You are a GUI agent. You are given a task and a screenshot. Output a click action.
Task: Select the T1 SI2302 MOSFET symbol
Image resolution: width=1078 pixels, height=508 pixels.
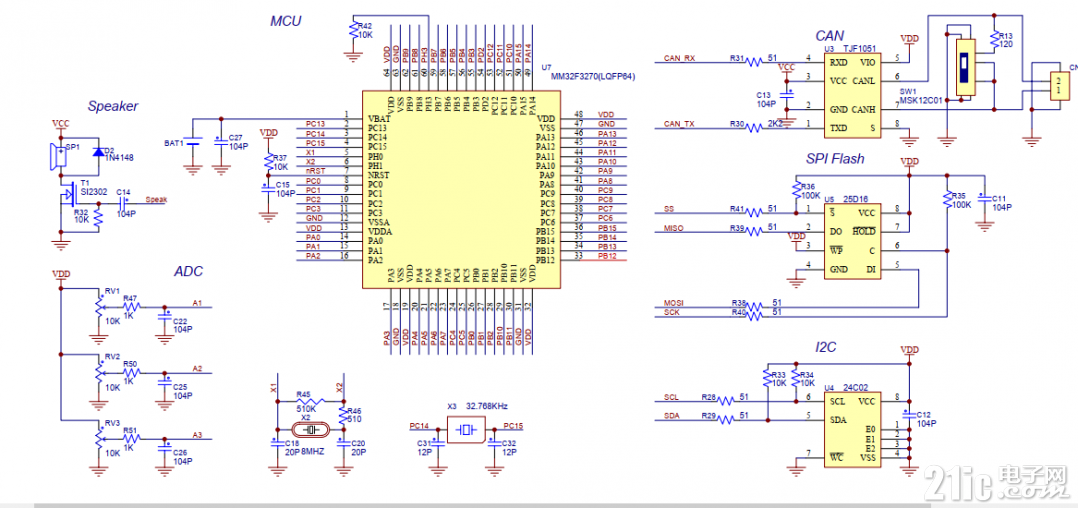tap(69, 194)
